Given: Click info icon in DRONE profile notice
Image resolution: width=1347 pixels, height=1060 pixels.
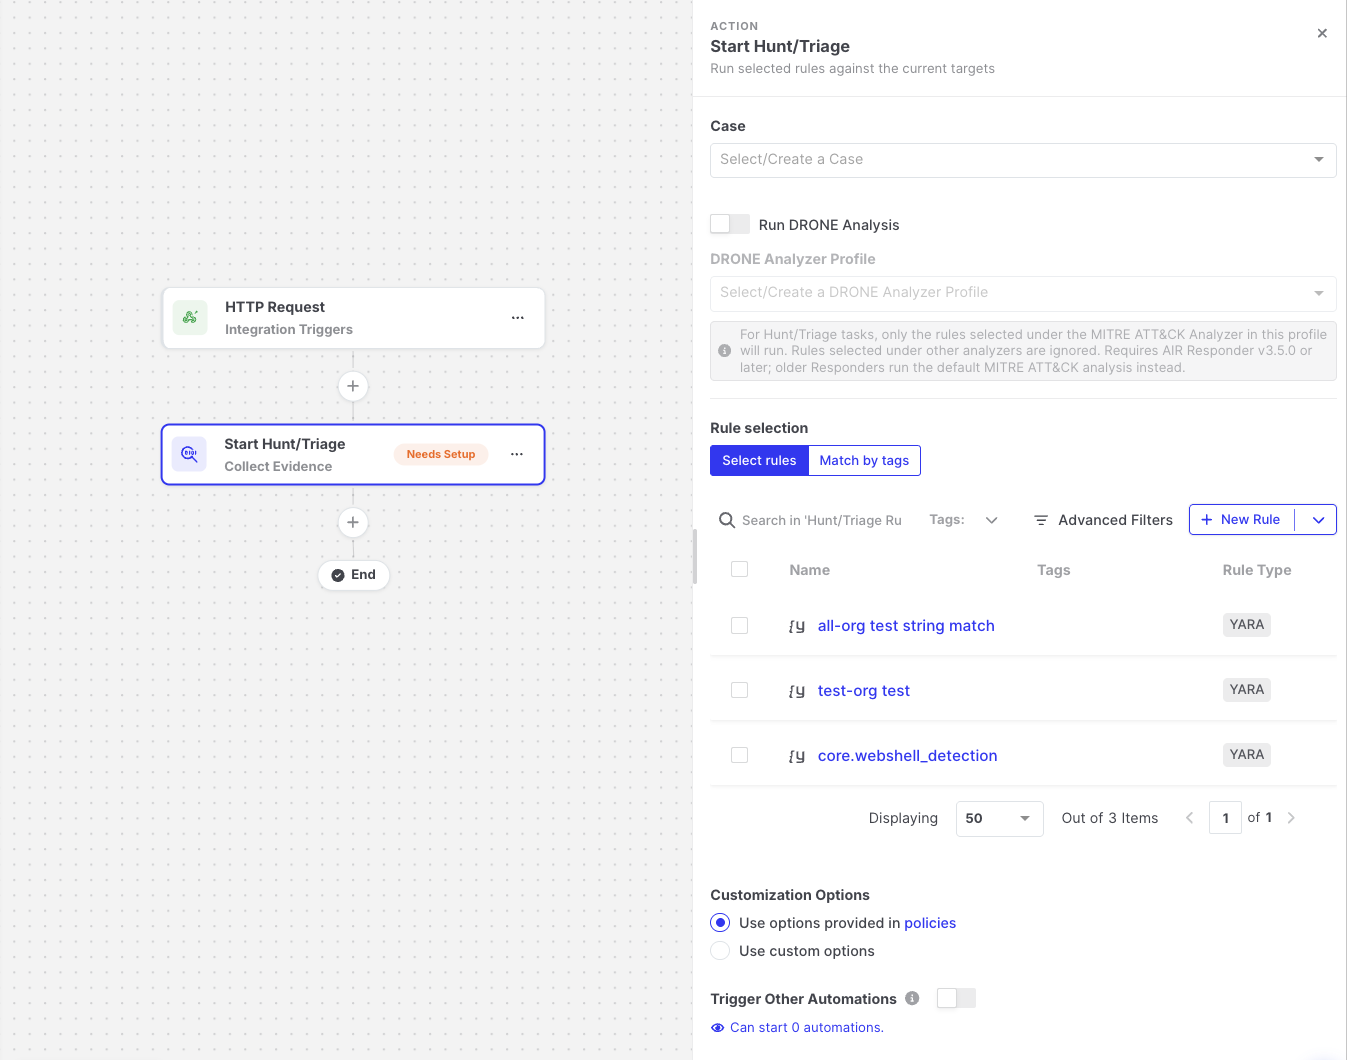Looking at the screenshot, I should click(725, 351).
